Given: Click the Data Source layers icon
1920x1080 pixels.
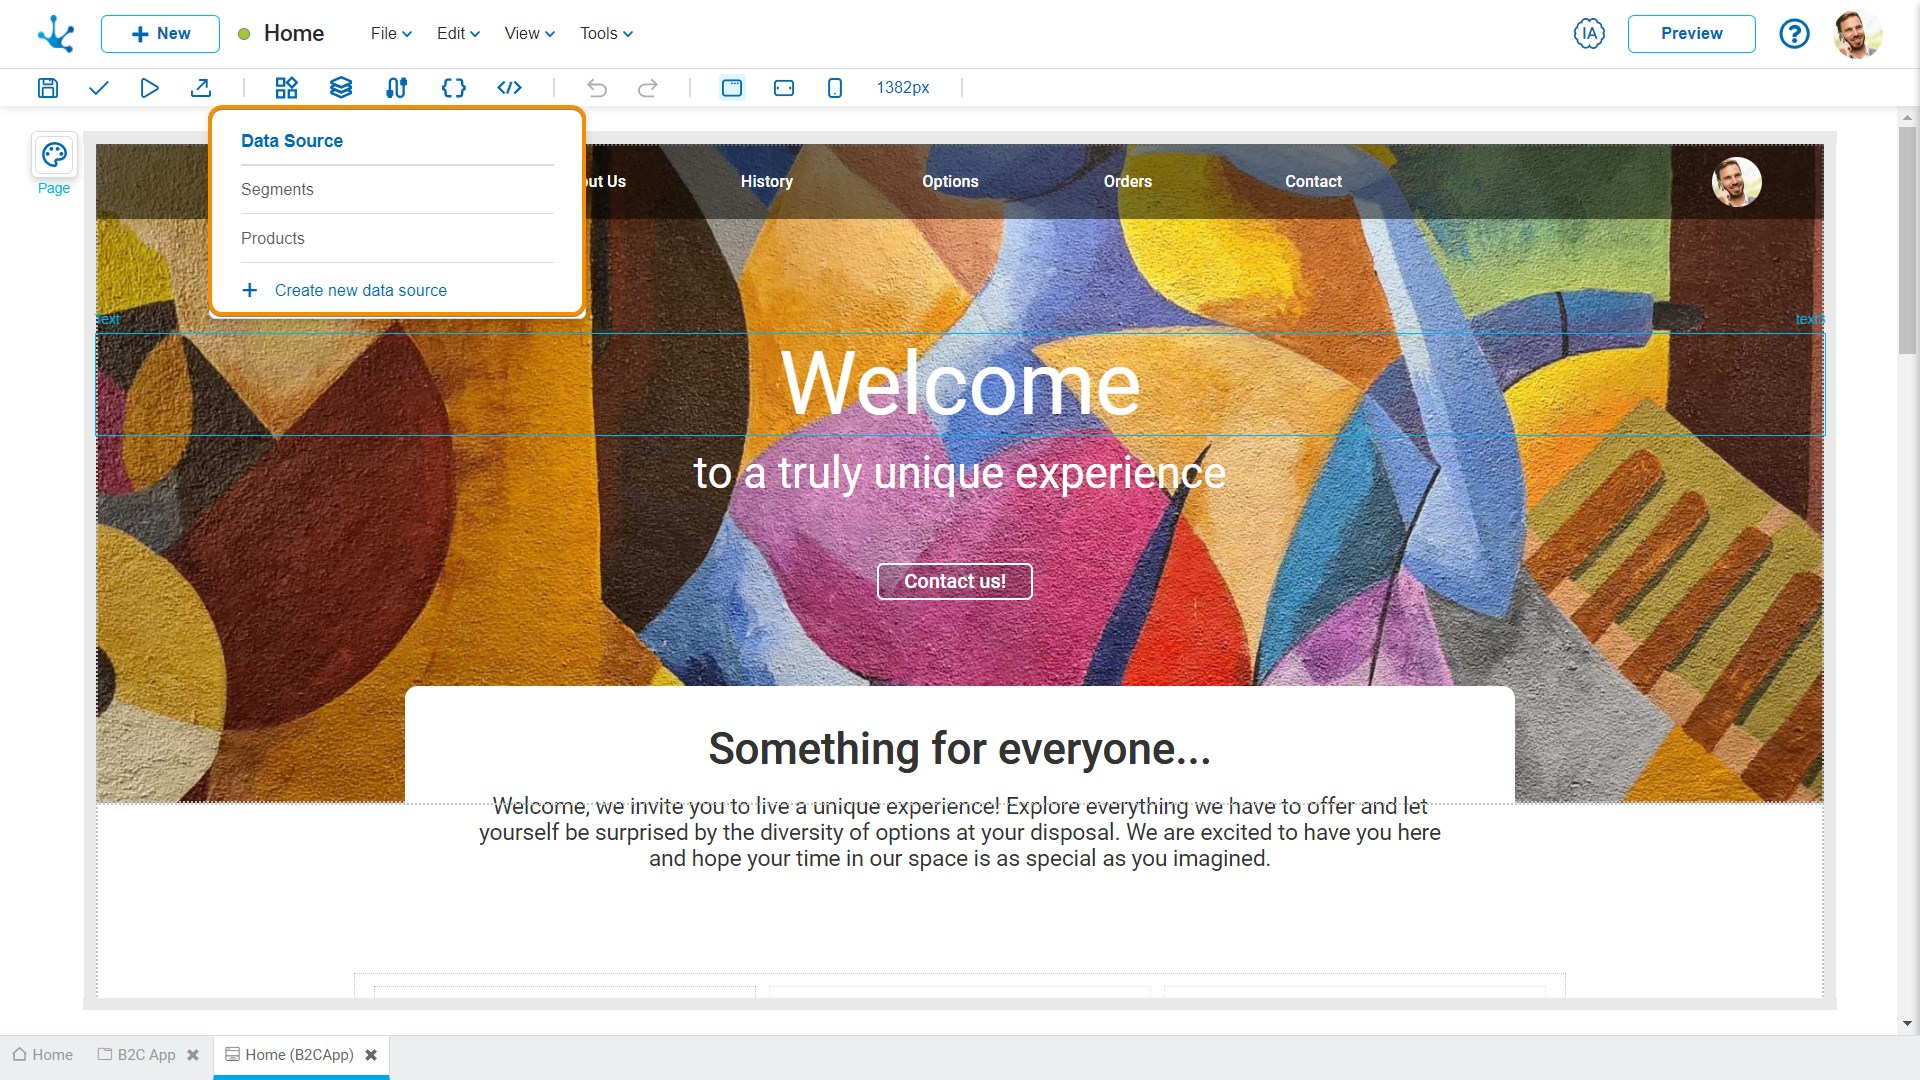Looking at the screenshot, I should pyautogui.click(x=341, y=88).
